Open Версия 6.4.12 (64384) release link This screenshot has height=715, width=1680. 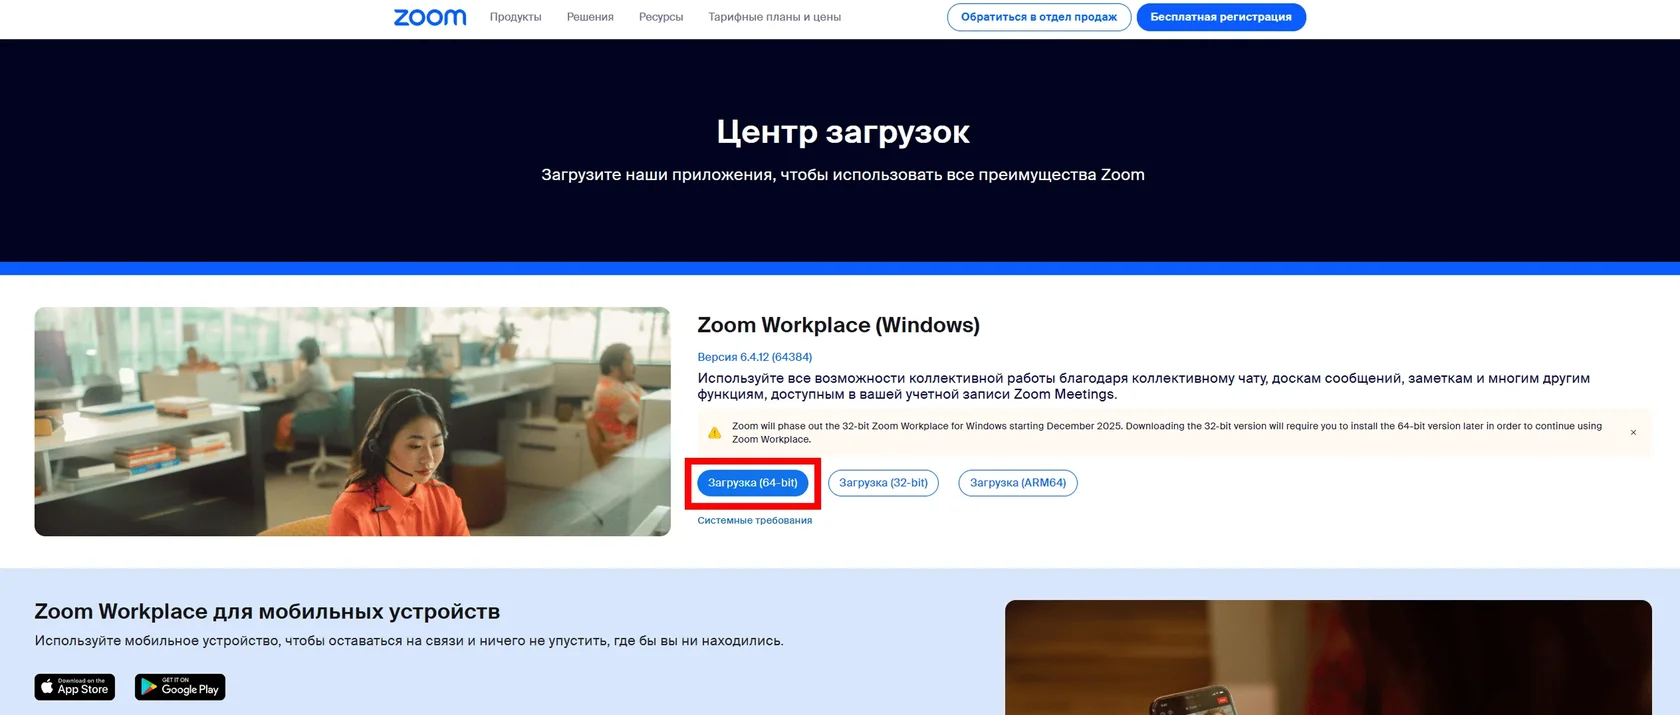click(755, 357)
